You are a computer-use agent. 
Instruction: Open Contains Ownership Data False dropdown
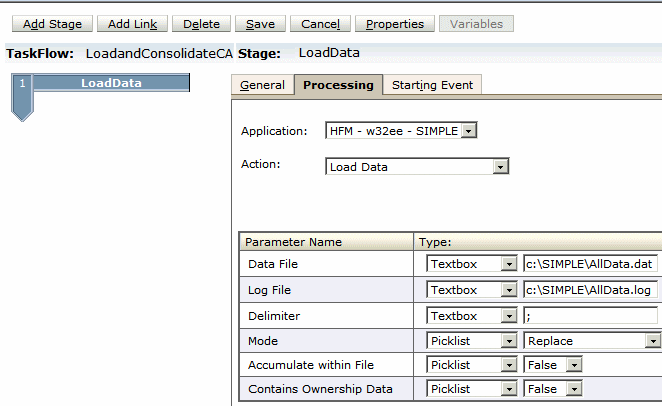click(x=574, y=390)
